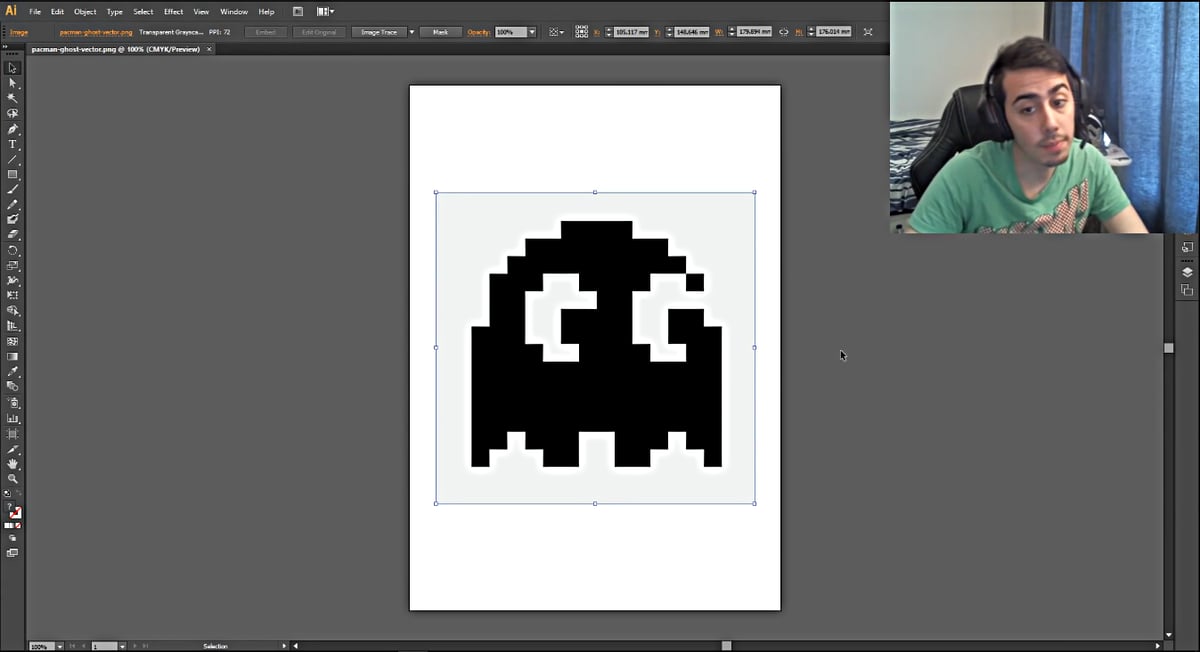Open the zoom level dropdown in status bar
Screen dimensions: 1200x652
coord(60,646)
